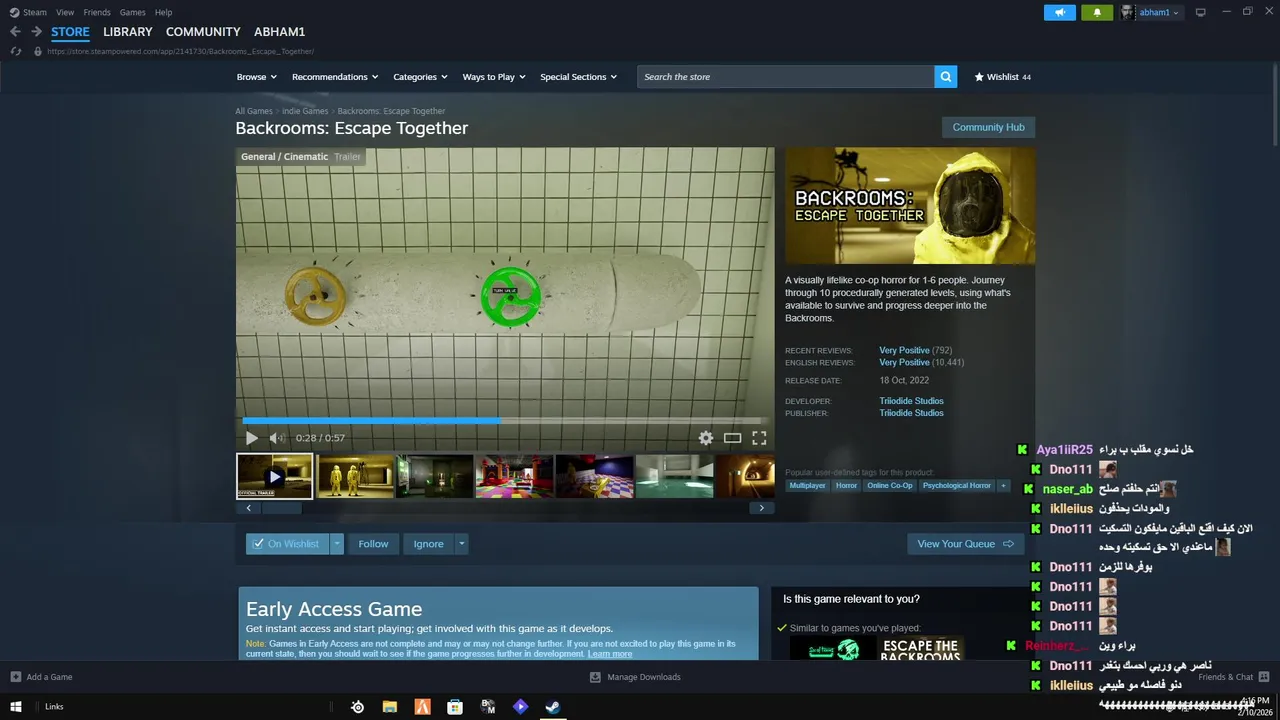Click the store search magnifier button
1280x720 pixels.
(945, 77)
